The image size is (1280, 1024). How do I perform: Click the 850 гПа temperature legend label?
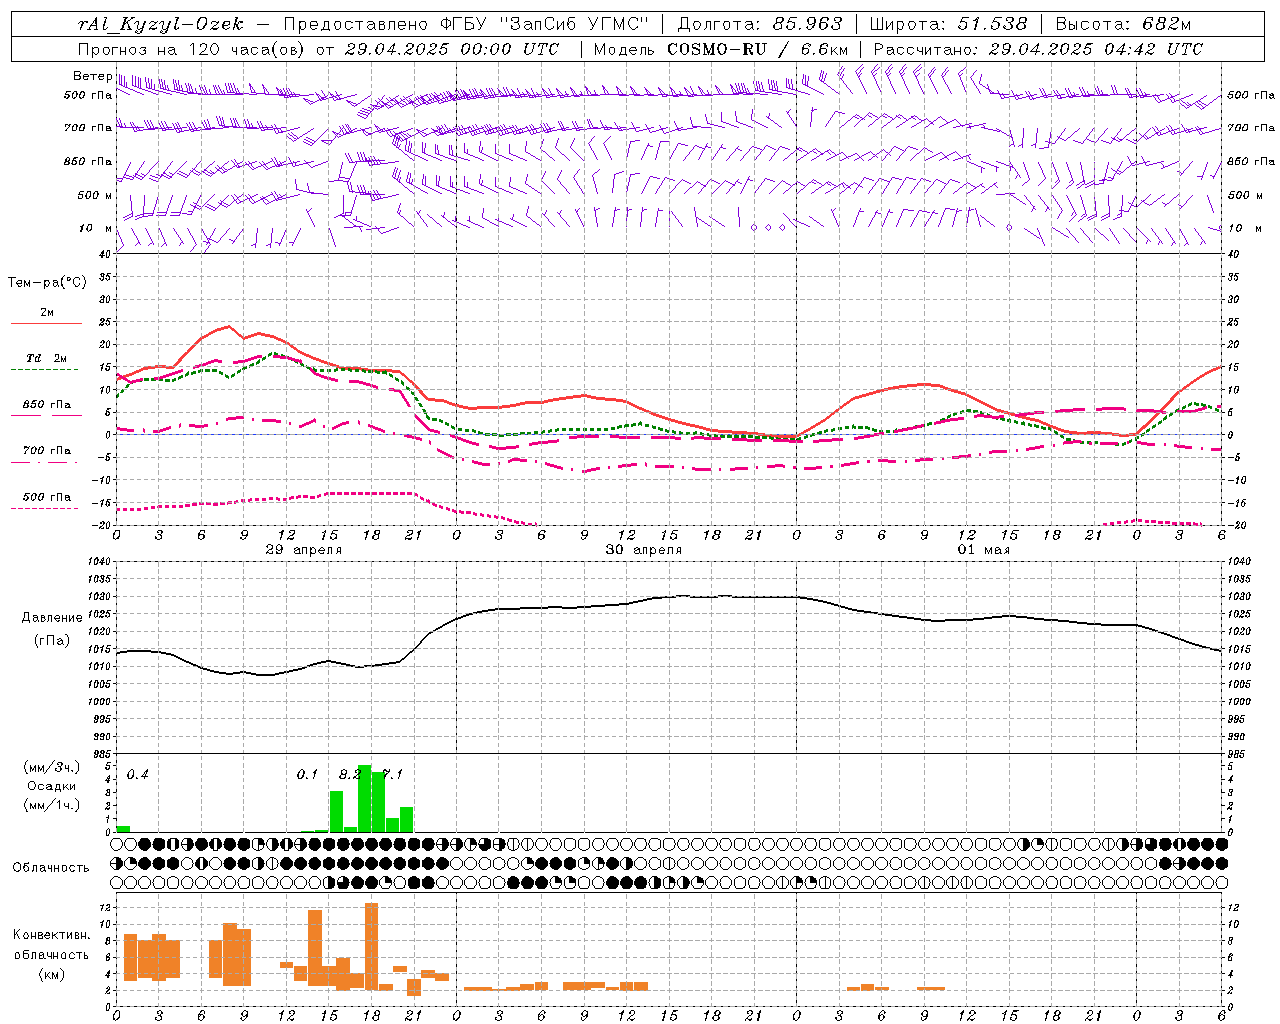click(46, 405)
